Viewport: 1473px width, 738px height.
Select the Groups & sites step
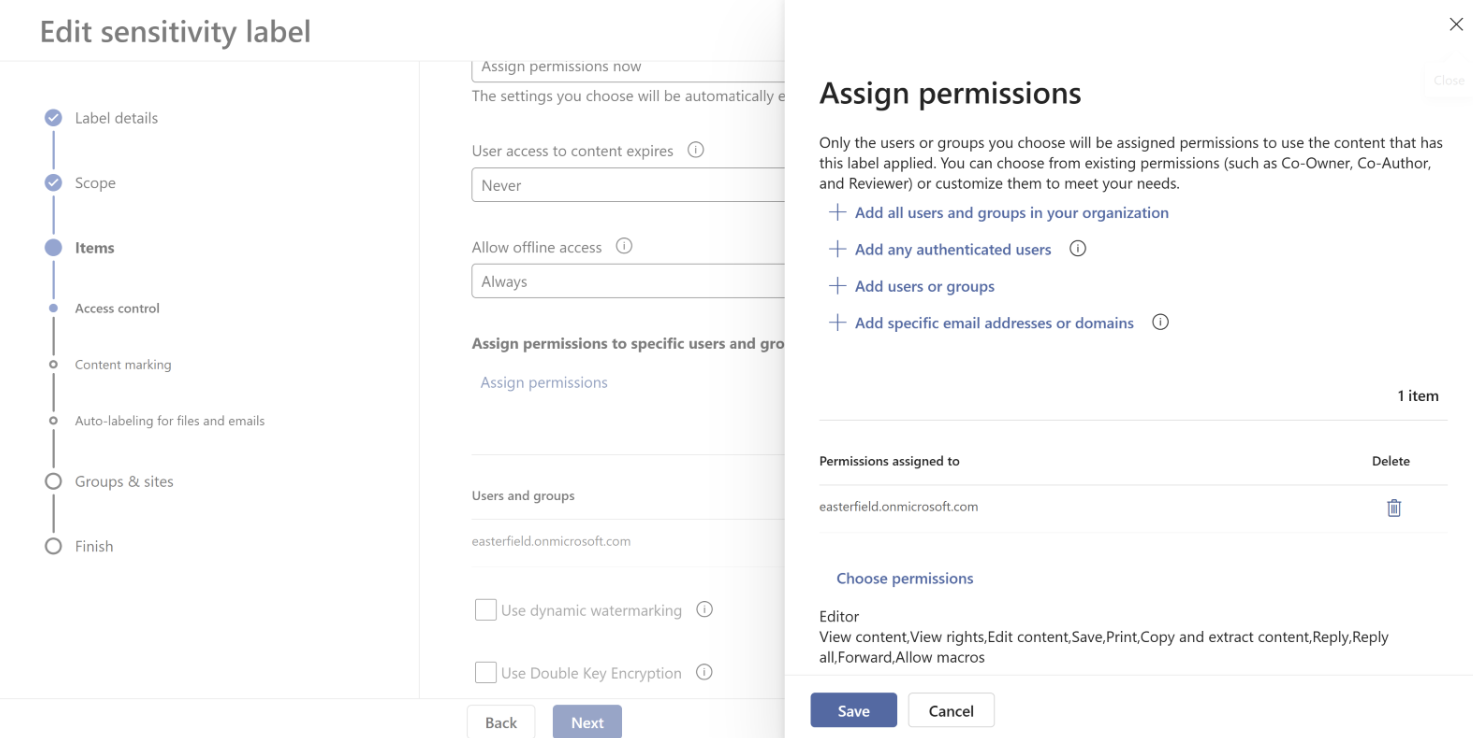coord(124,482)
